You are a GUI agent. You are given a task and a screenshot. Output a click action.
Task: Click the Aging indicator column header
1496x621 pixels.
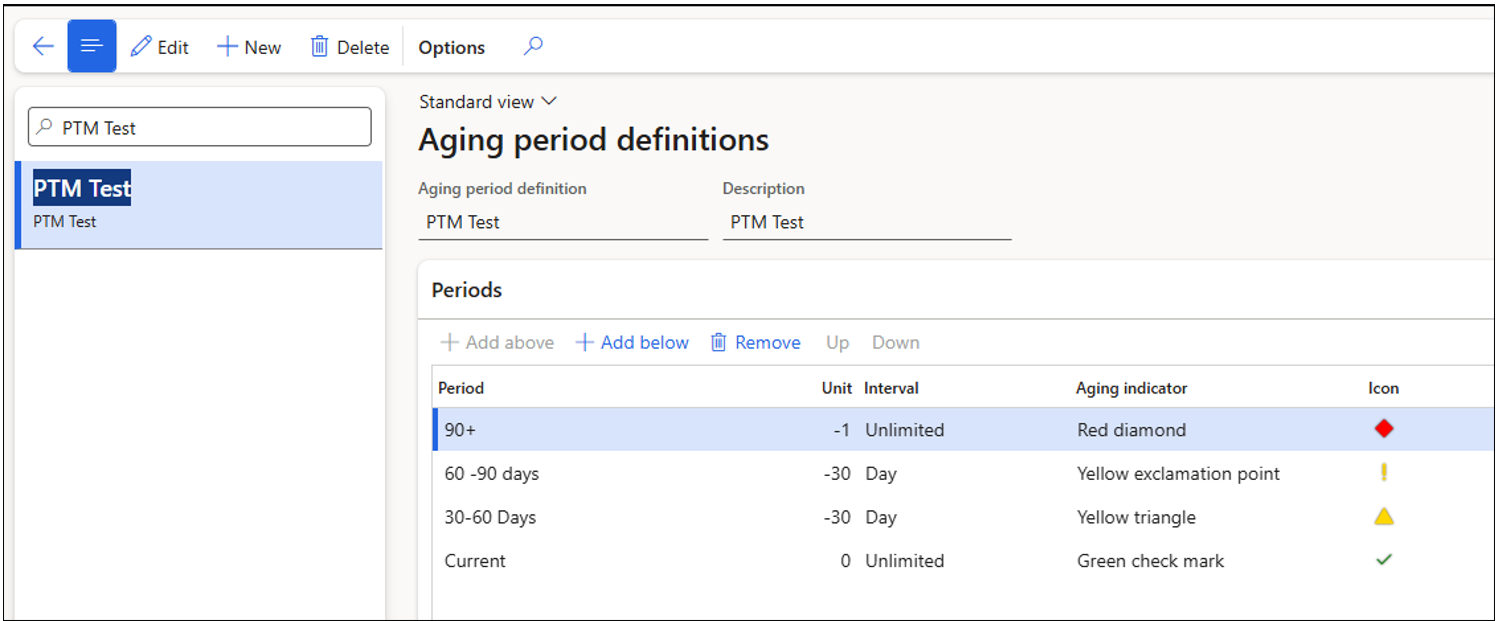tap(1131, 388)
